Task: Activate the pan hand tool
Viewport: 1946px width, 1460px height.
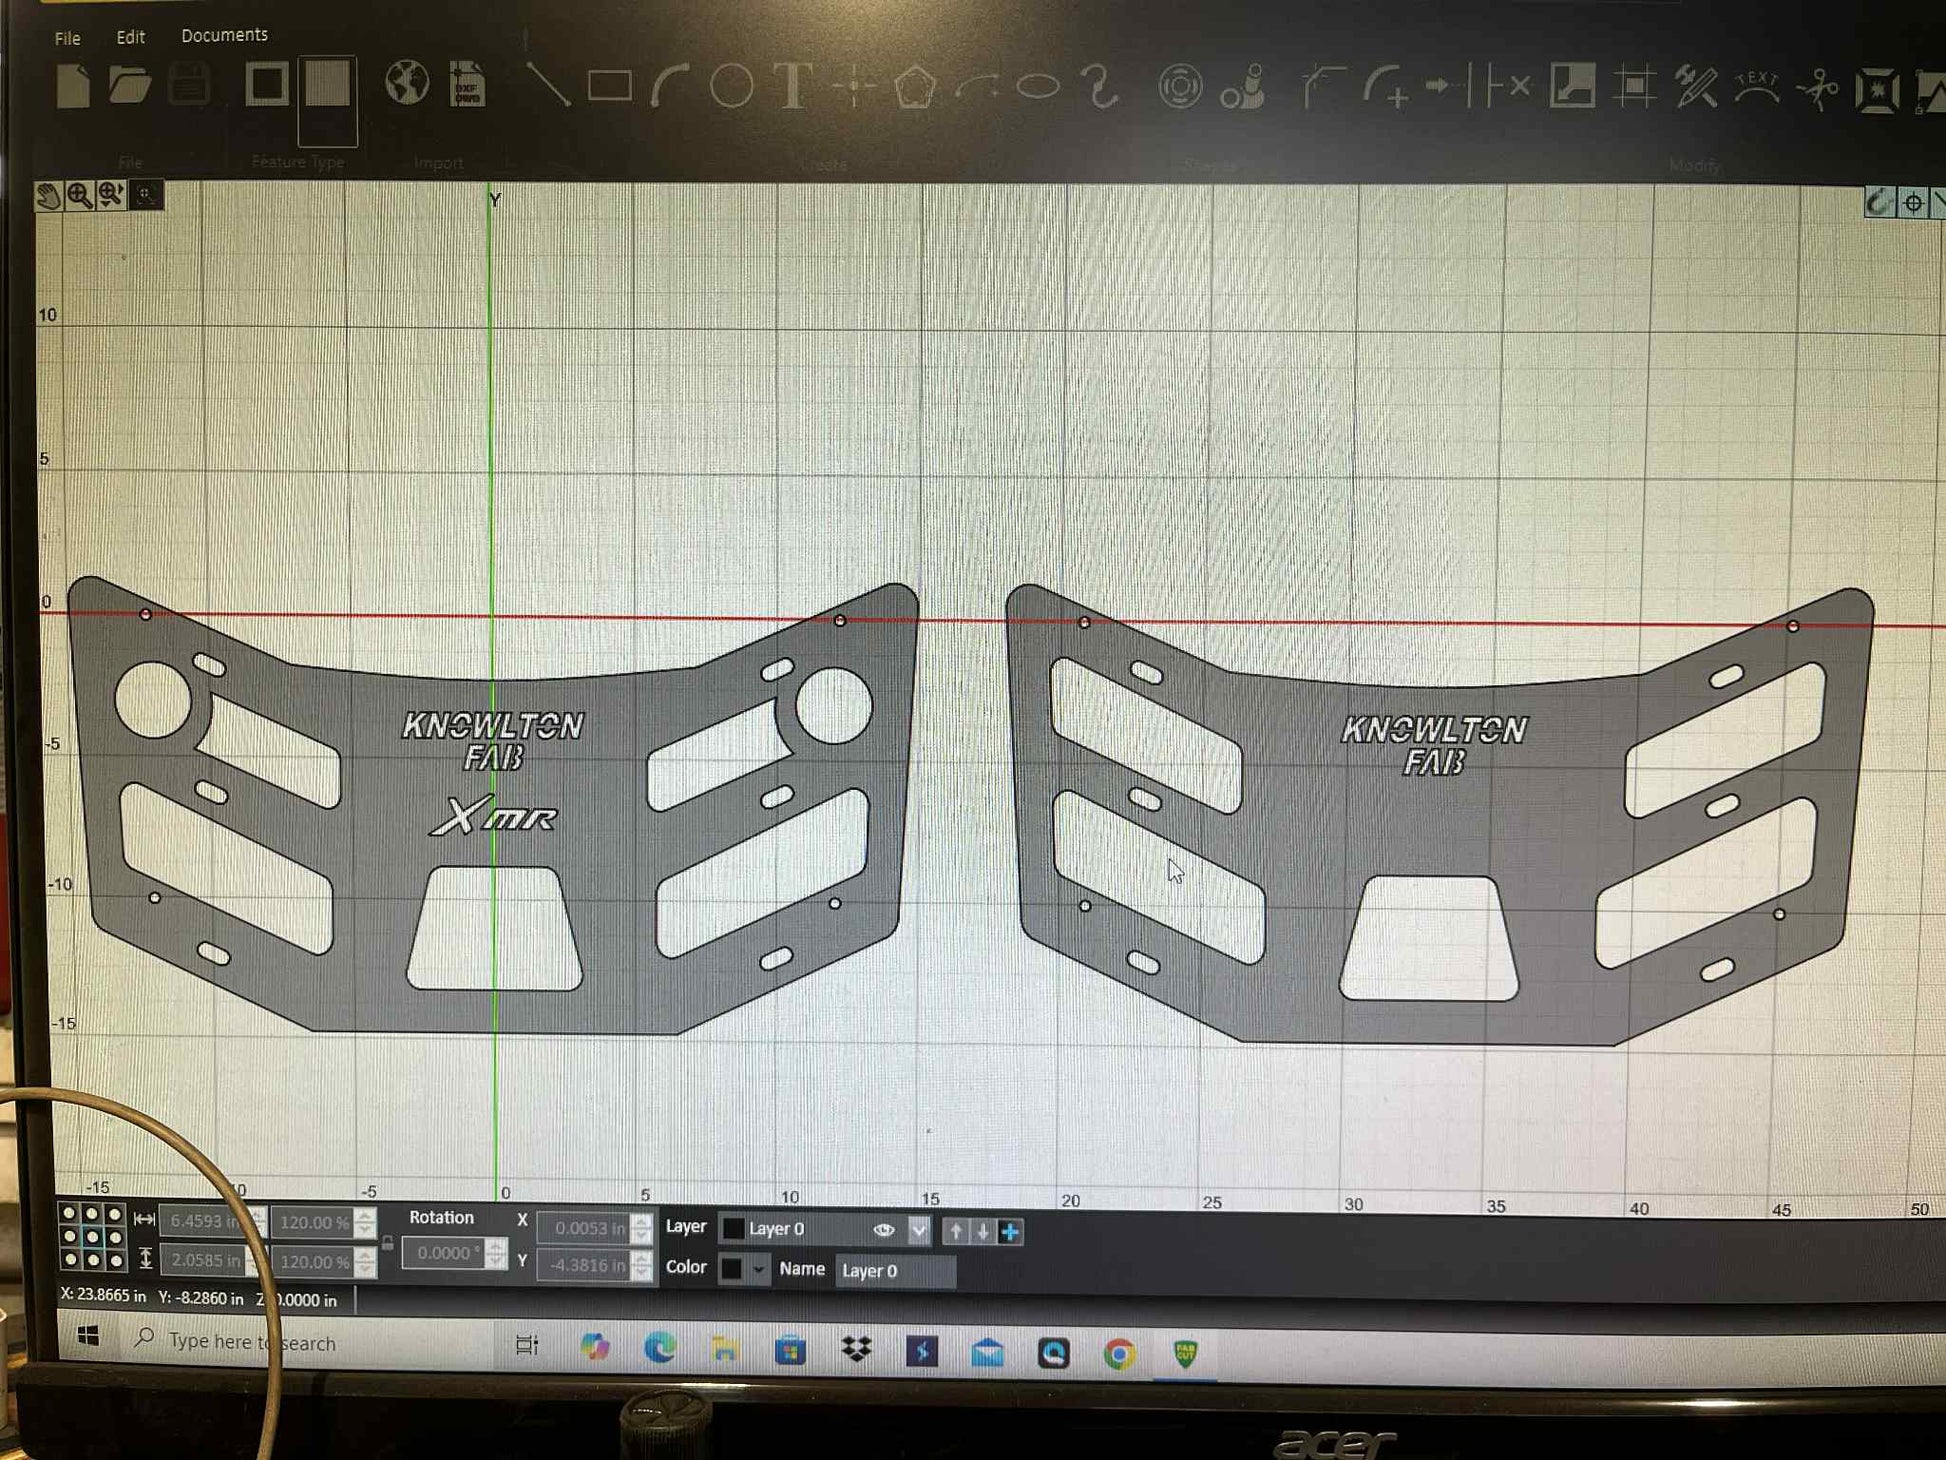Action: click(x=48, y=196)
